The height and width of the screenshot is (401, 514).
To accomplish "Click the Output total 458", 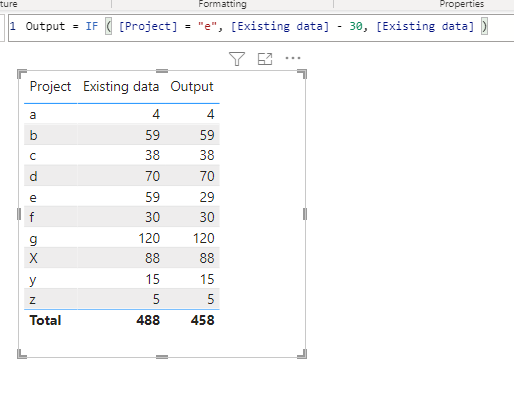I will pyautogui.click(x=202, y=320).
